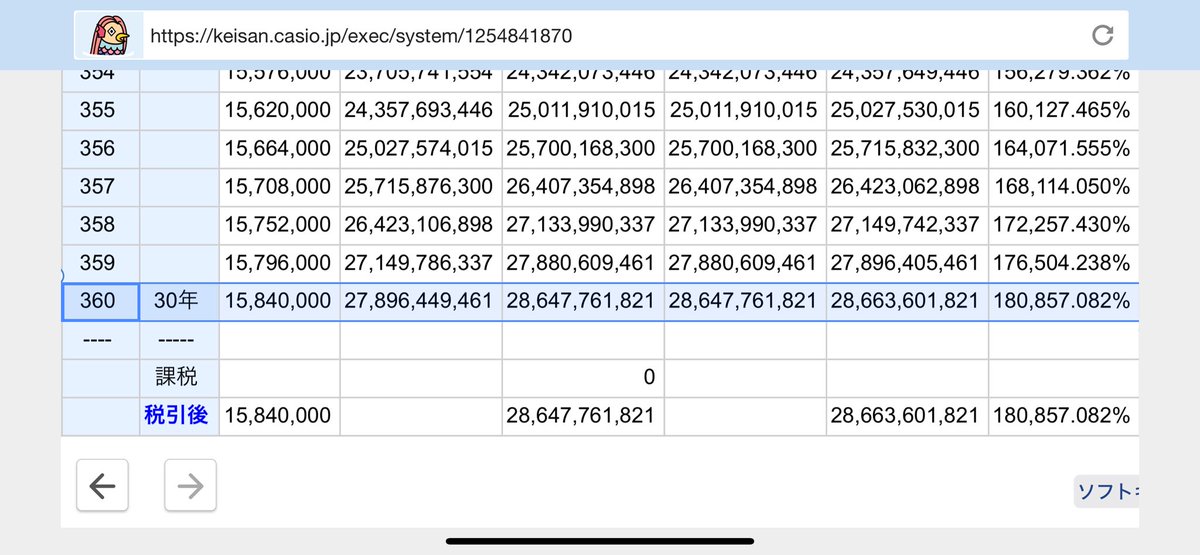This screenshot has width=1200, height=555.
Task: Click the value 26,423,062,898
Action: [905, 186]
